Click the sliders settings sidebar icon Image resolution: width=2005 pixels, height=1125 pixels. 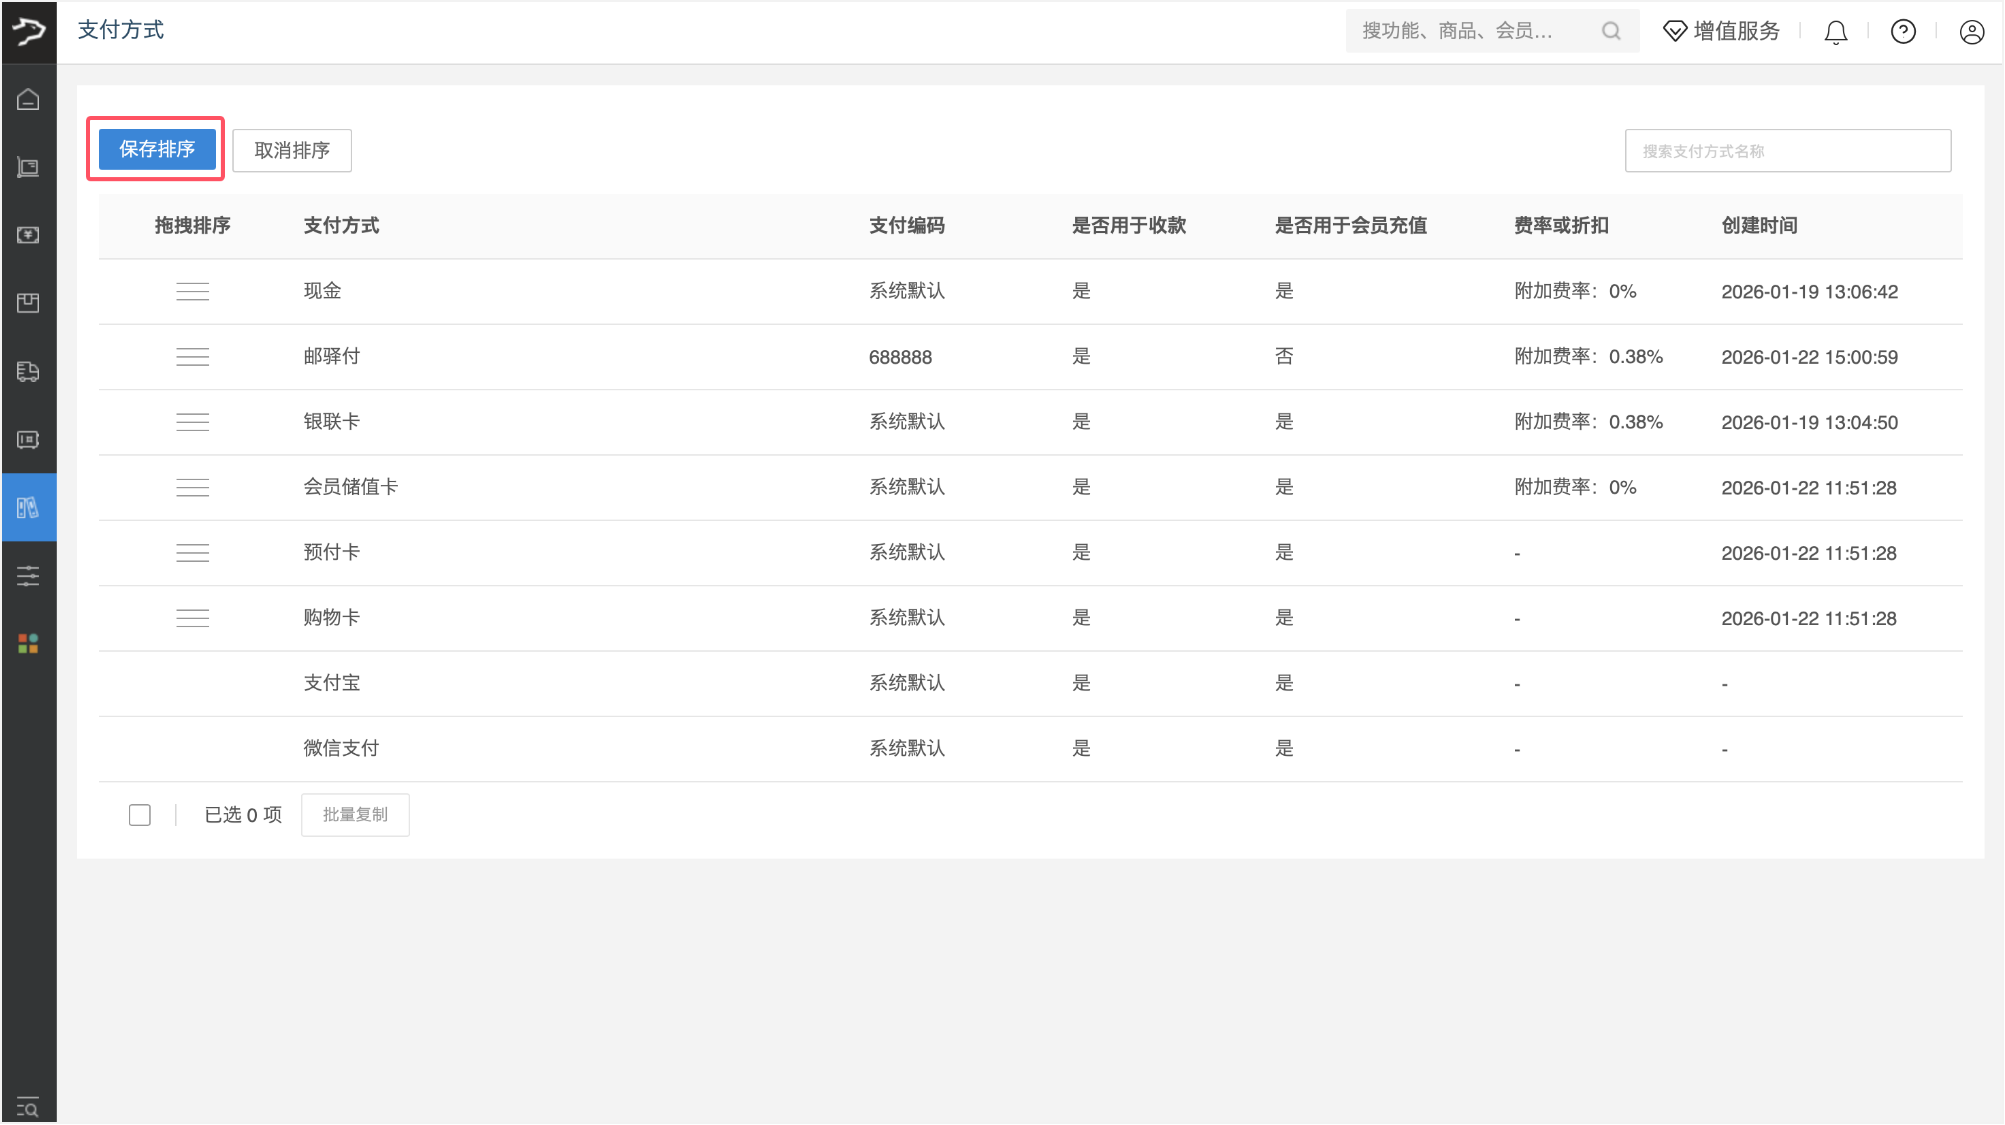(28, 575)
